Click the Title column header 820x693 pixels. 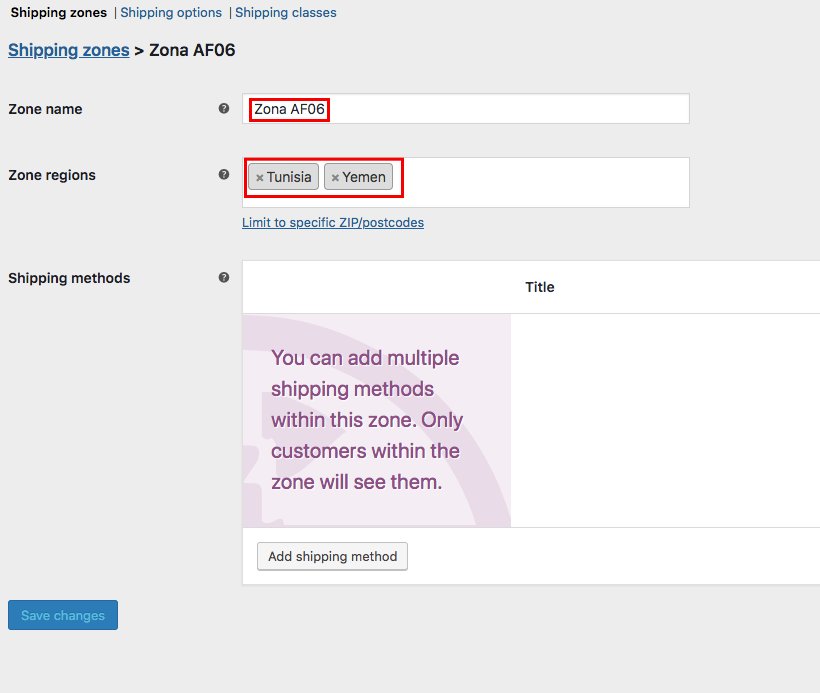tap(539, 287)
